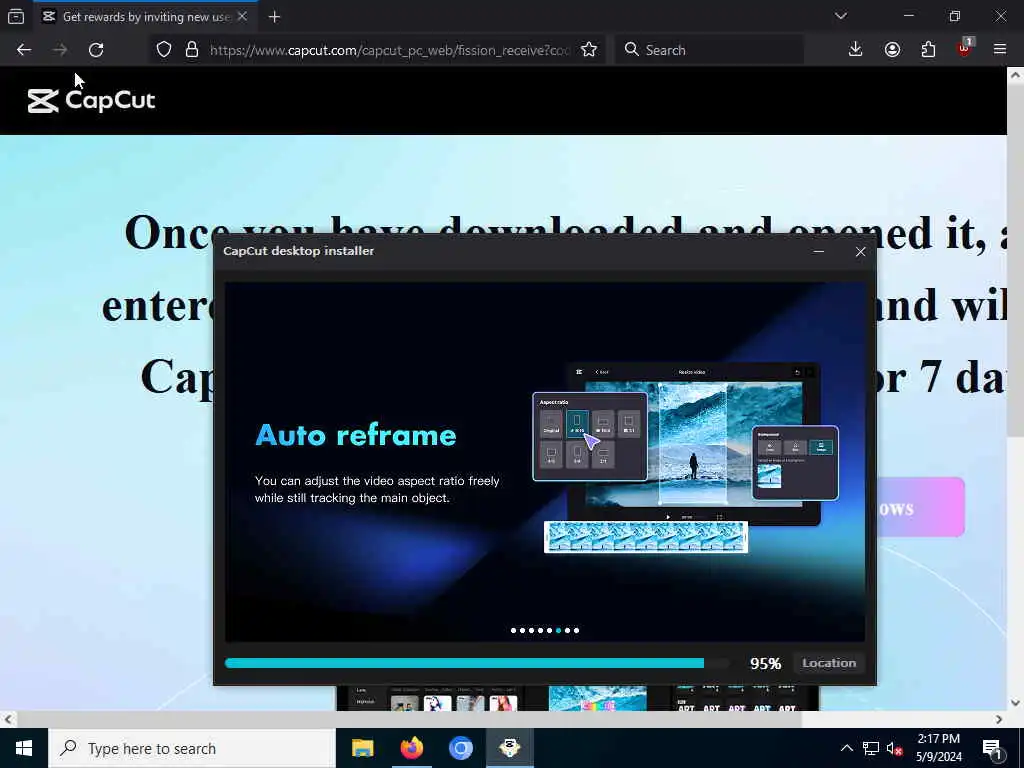The image size is (1024, 768).
Task: Open the clock showing 2:17 PM
Action: (x=938, y=748)
